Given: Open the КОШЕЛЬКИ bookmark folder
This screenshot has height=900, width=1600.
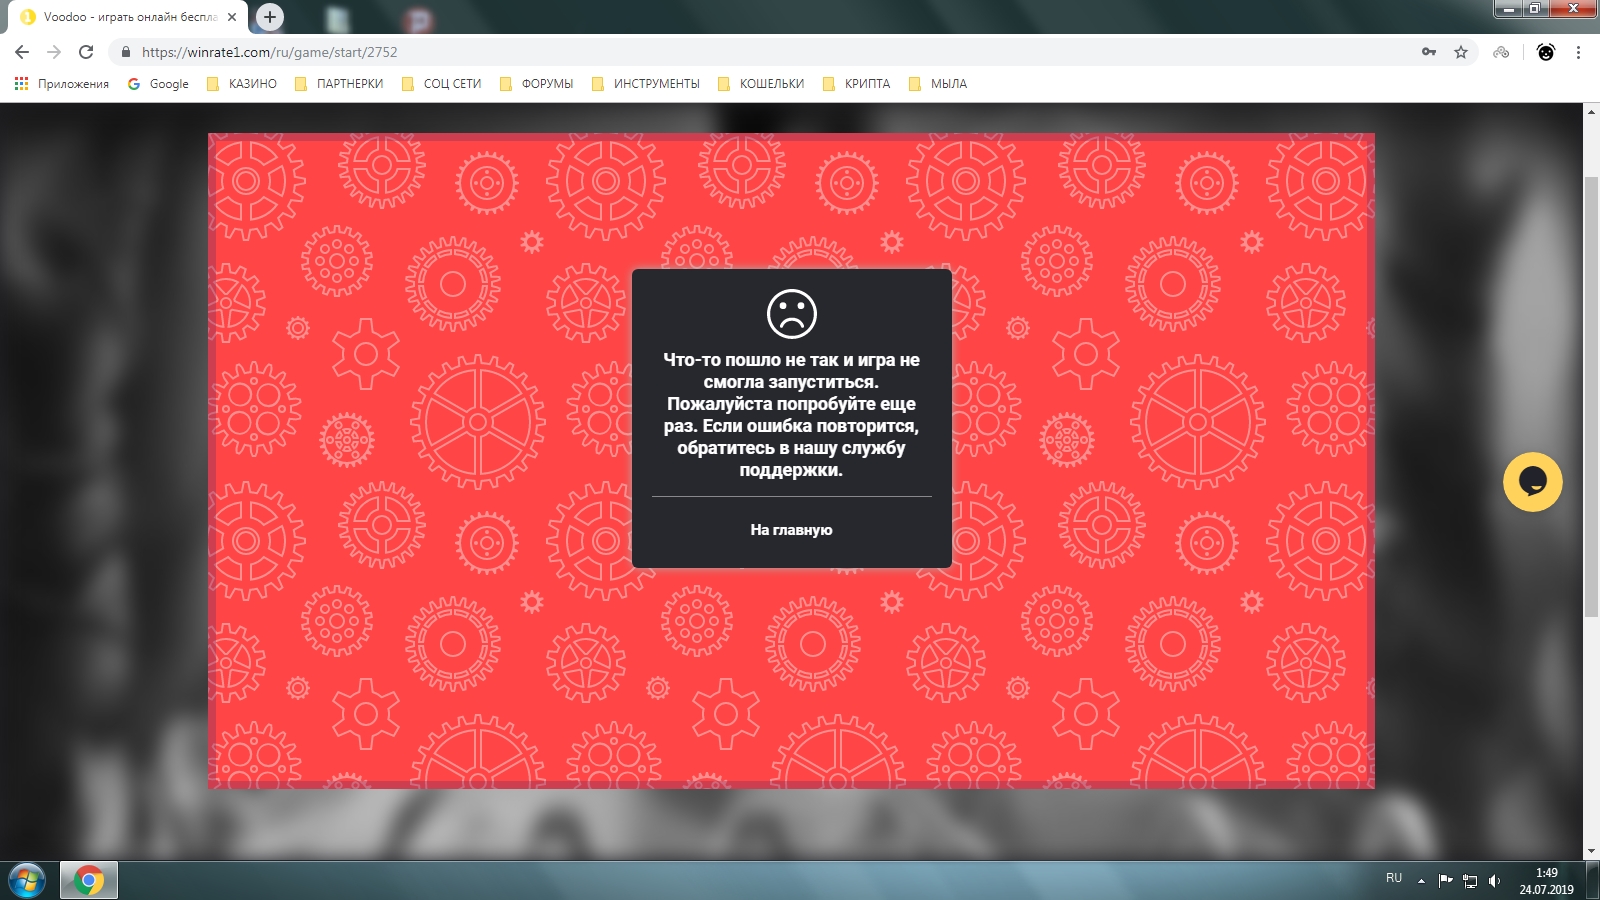Looking at the screenshot, I should coord(761,84).
